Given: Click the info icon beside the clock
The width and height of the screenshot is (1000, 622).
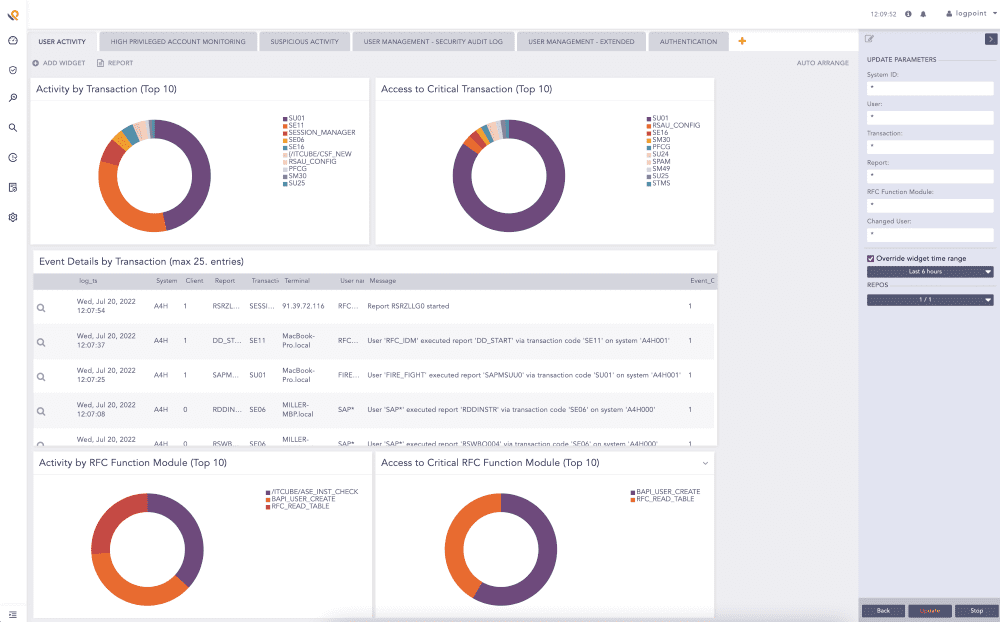Looking at the screenshot, I should (908, 14).
